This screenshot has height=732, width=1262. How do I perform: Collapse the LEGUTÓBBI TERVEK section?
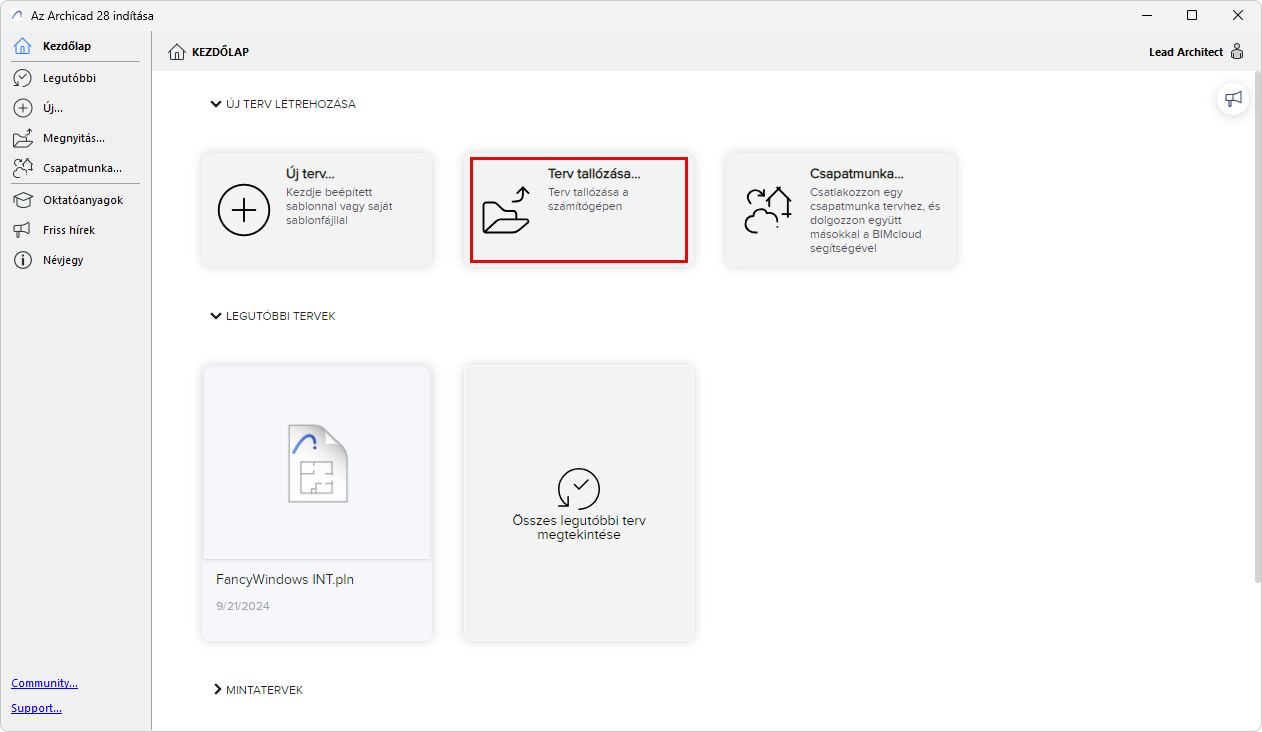pos(216,316)
